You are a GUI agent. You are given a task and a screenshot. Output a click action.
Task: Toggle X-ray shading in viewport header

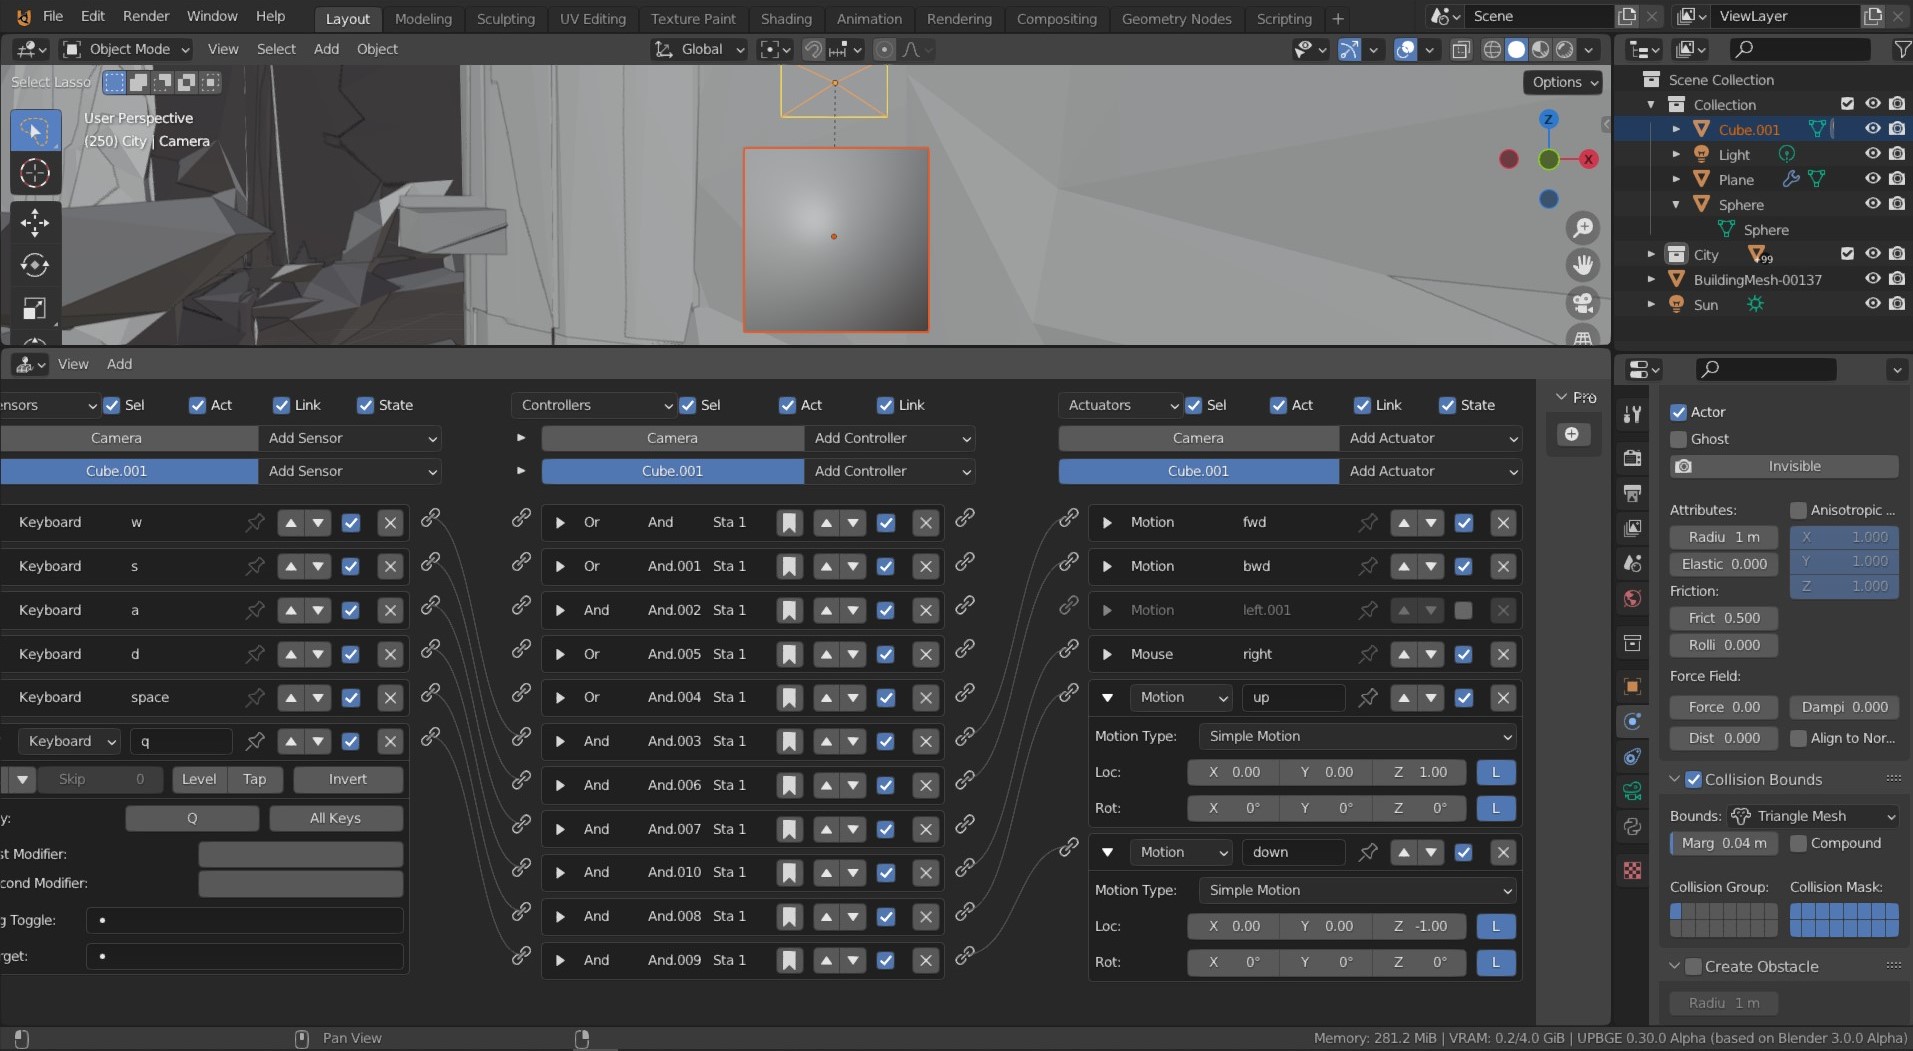click(x=1460, y=49)
